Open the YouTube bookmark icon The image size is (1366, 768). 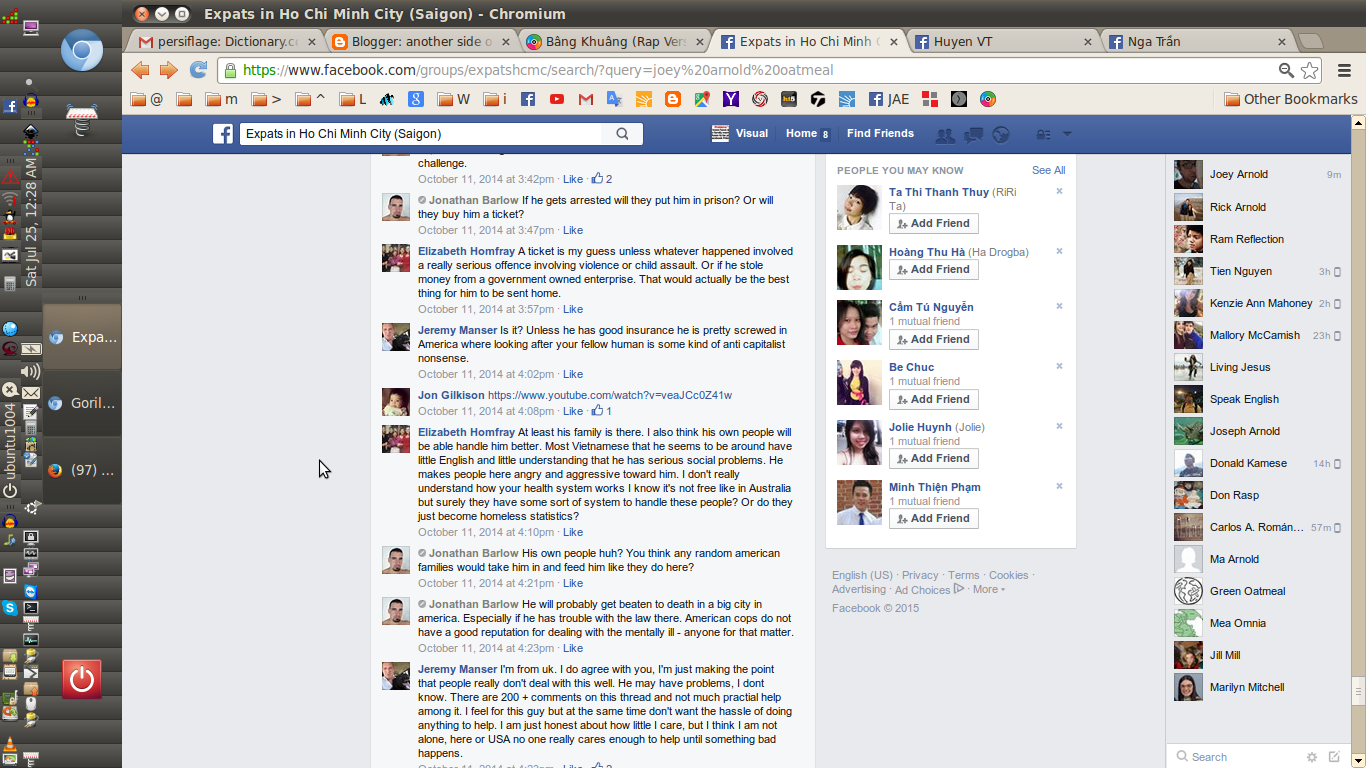tap(557, 99)
